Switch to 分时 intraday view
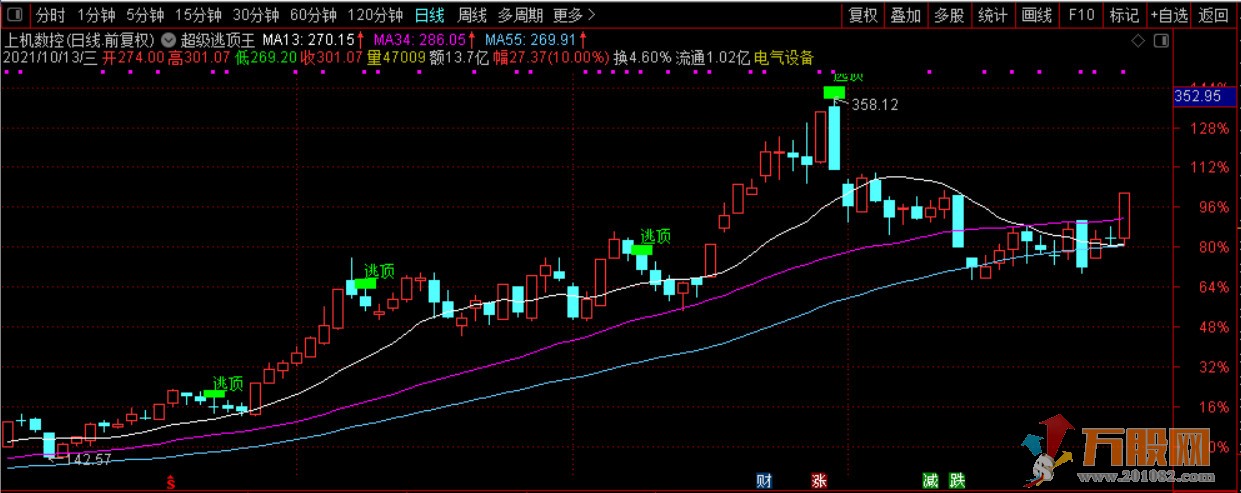Image resolution: width=1241 pixels, height=493 pixels. (49, 15)
